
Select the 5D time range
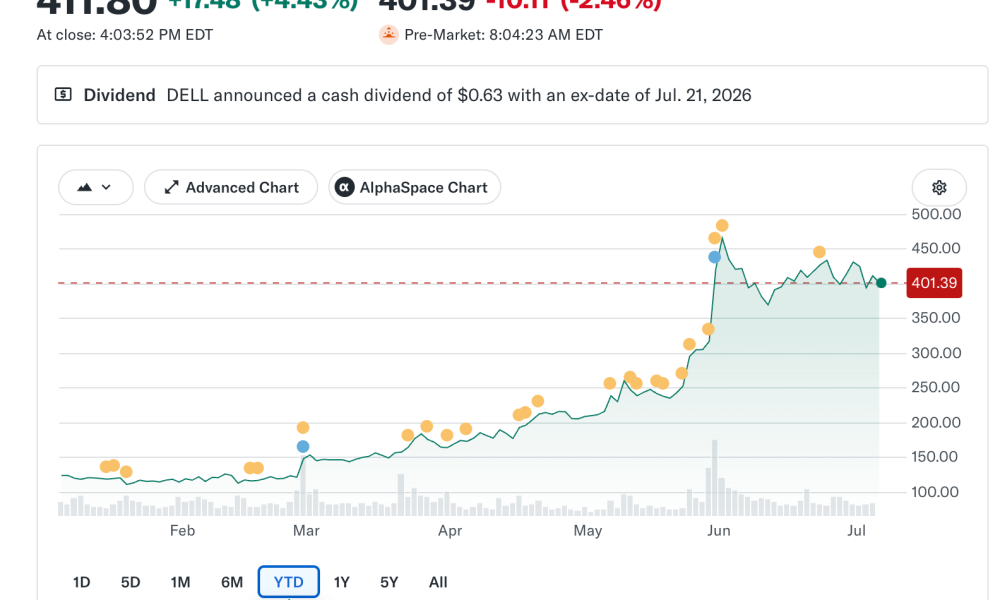coord(130,582)
